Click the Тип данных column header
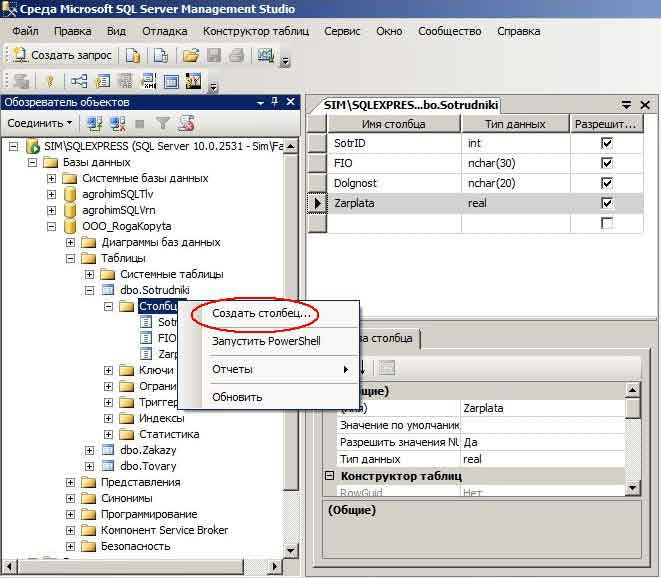The image size is (661, 578). coord(515,124)
